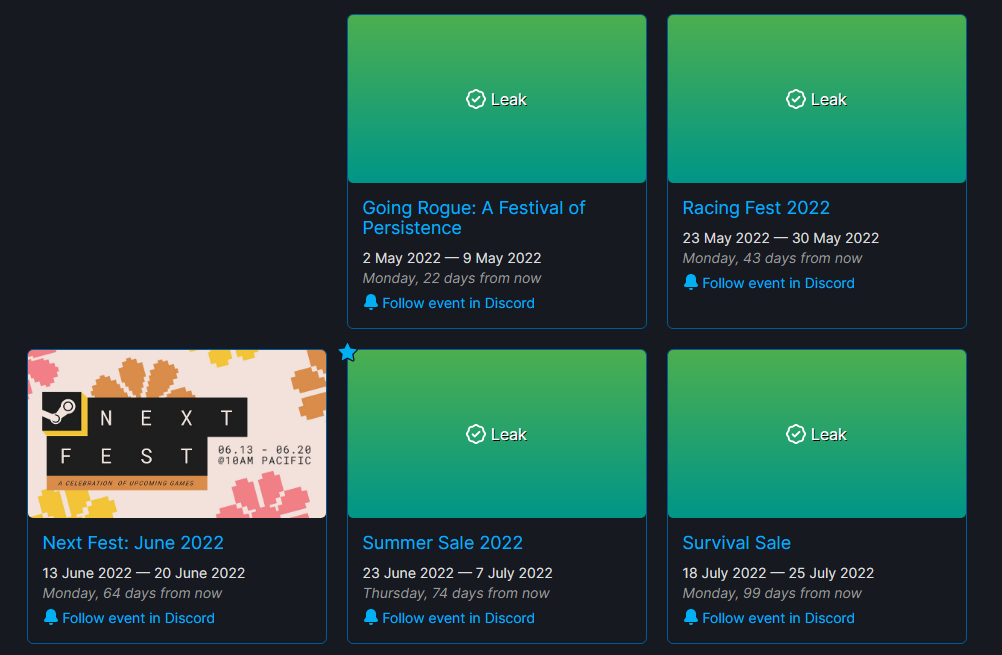The height and width of the screenshot is (655, 1002).
Task: Click the Next Fest promotional thumbnail image
Action: click(176, 433)
